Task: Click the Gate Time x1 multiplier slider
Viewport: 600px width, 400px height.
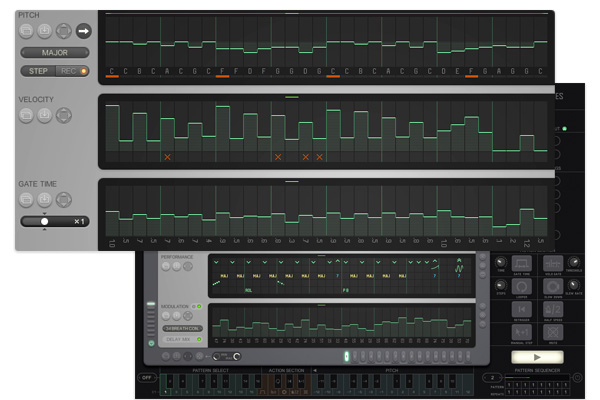Action: pyautogui.click(x=55, y=221)
